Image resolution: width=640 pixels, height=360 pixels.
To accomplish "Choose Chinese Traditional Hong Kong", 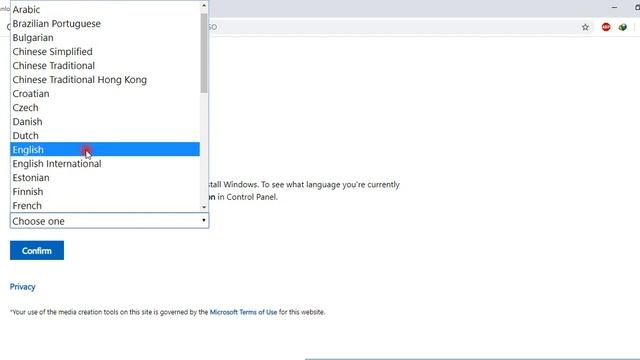I will (x=105, y=80).
